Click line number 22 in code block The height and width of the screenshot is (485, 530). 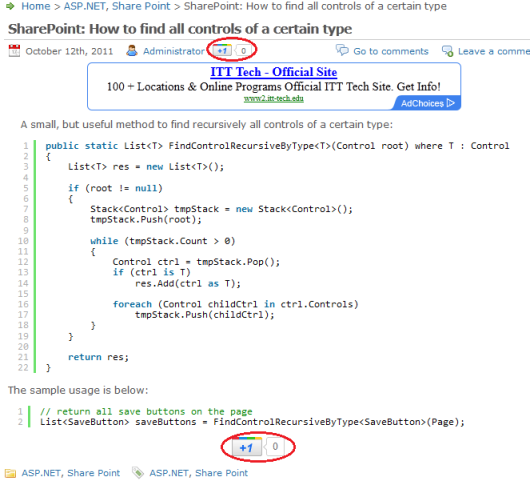[x=23, y=367]
